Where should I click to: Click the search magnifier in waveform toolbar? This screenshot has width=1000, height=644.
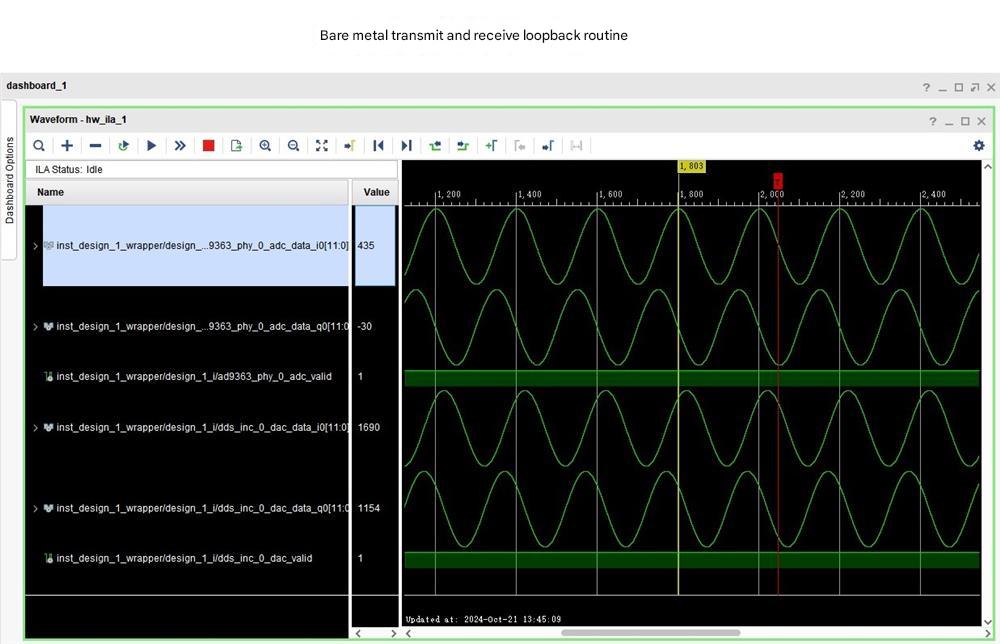(39, 146)
